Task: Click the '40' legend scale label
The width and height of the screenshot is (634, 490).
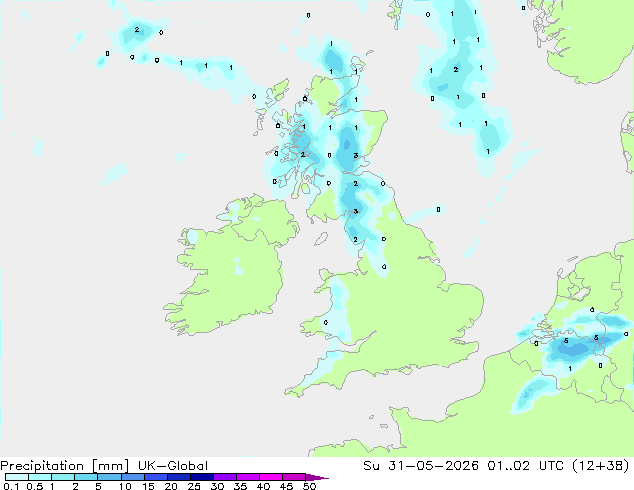Action: [263, 486]
